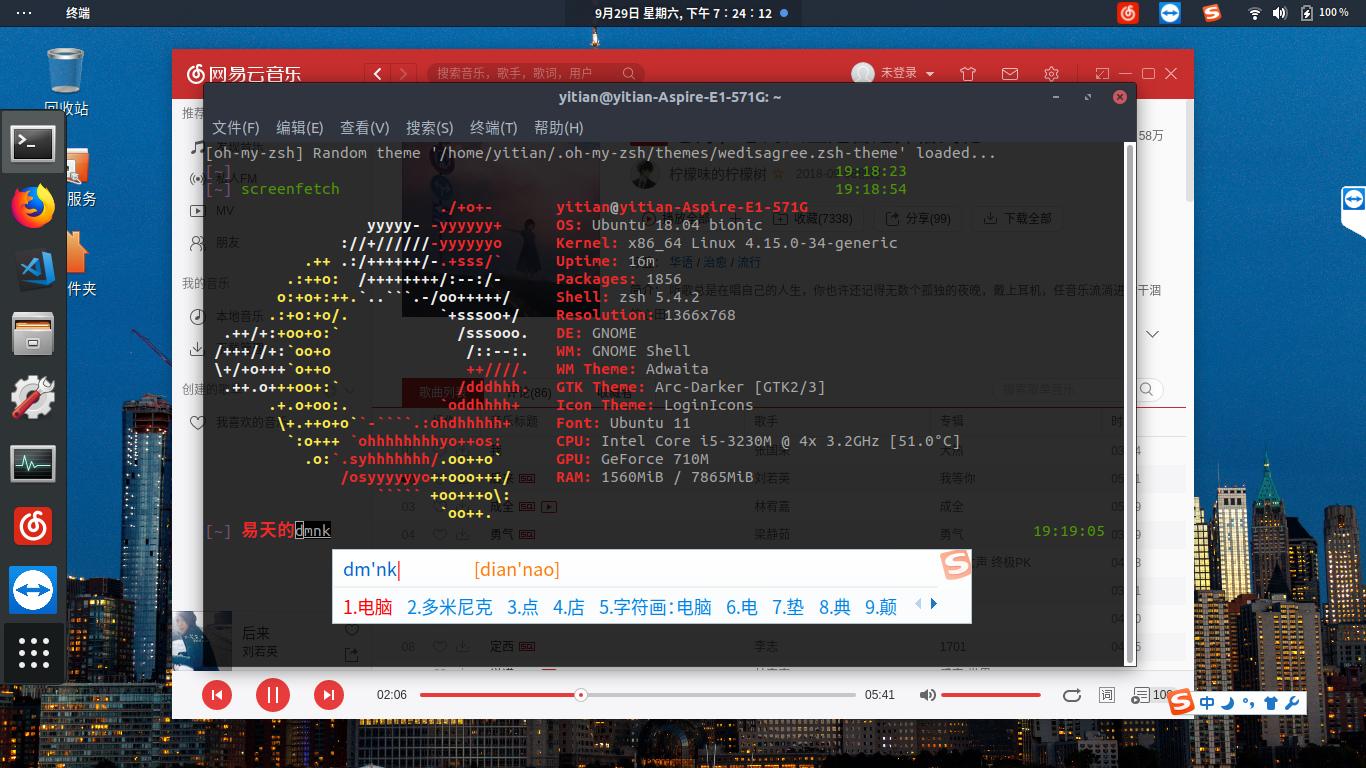Viewport: 1366px width, 768px height.
Task: Toggle Sogou Chinese punctuation mode
Action: click(1248, 703)
